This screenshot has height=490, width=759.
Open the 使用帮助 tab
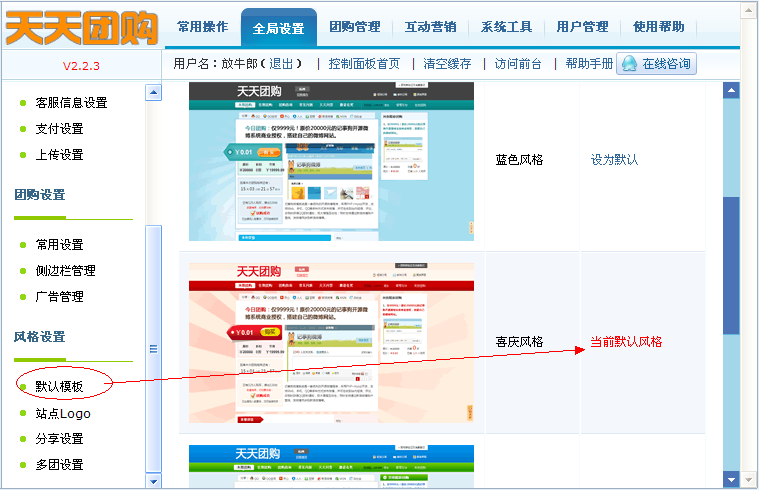click(658, 27)
